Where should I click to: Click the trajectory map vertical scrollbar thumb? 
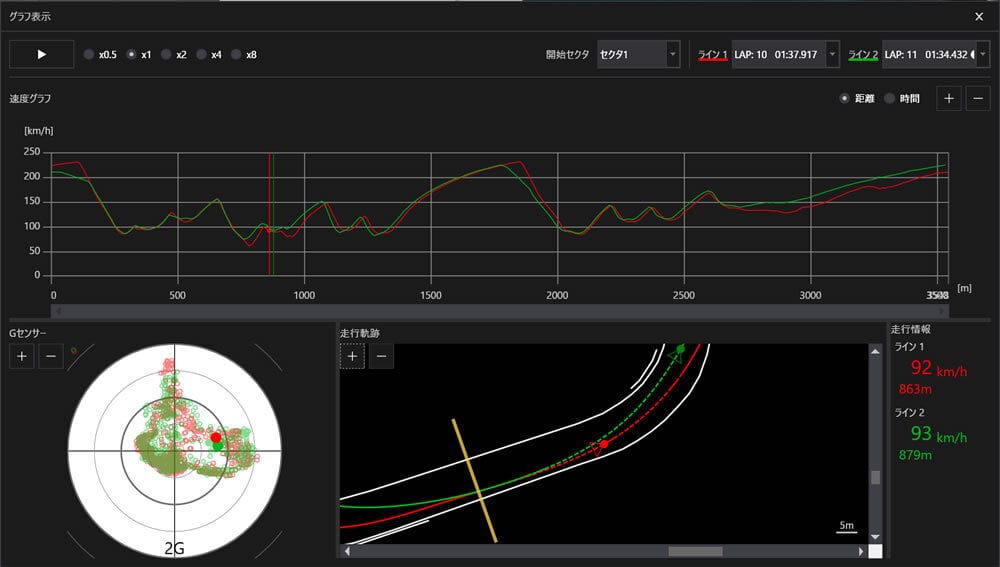click(876, 477)
